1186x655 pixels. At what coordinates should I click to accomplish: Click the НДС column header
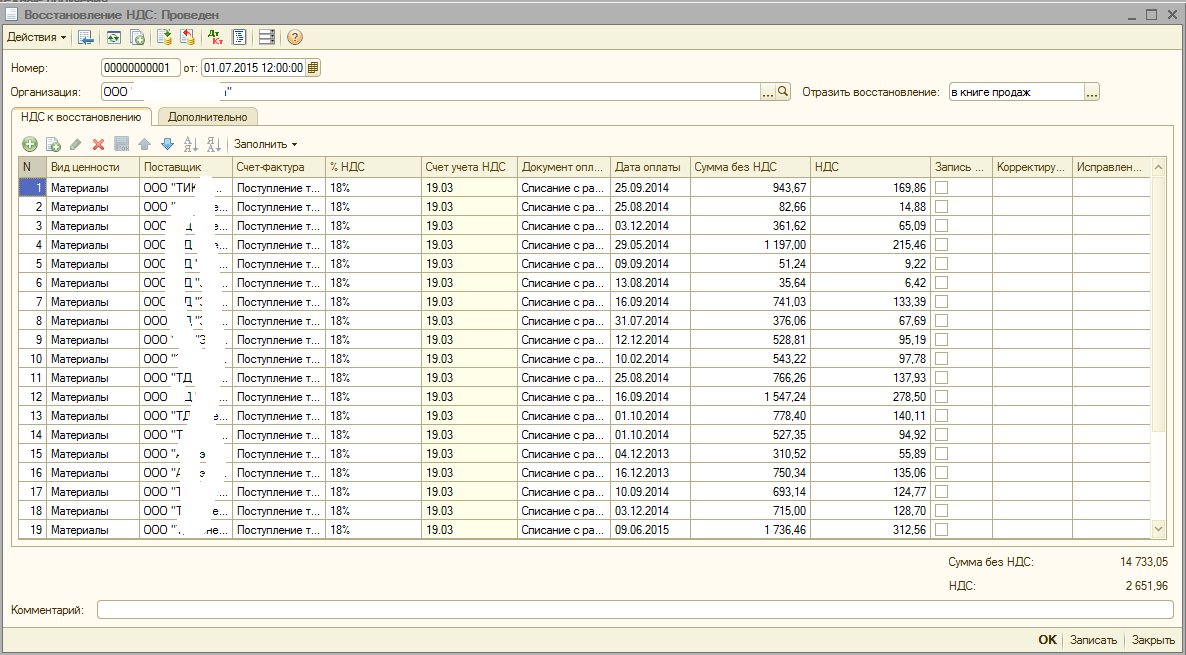tap(870, 167)
